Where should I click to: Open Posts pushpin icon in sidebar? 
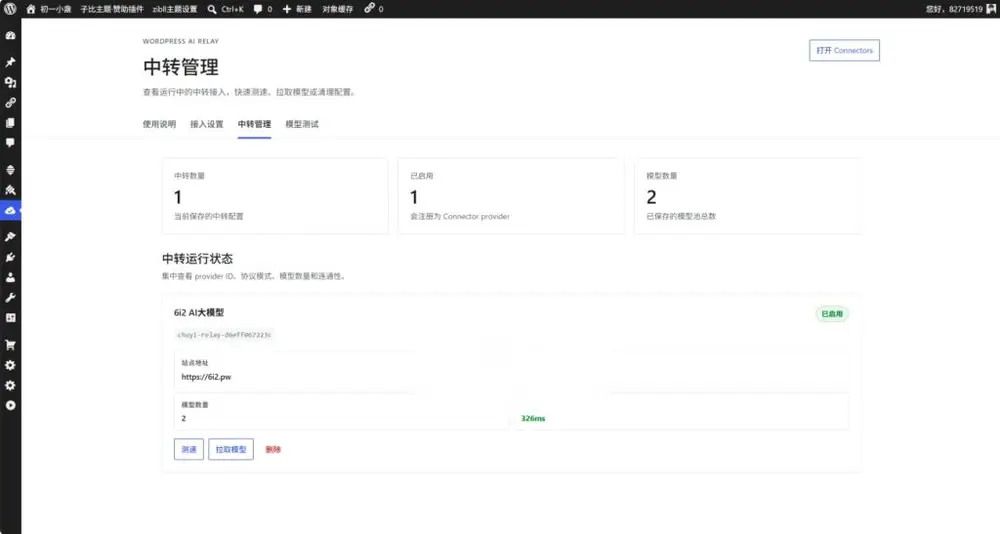coord(10,63)
